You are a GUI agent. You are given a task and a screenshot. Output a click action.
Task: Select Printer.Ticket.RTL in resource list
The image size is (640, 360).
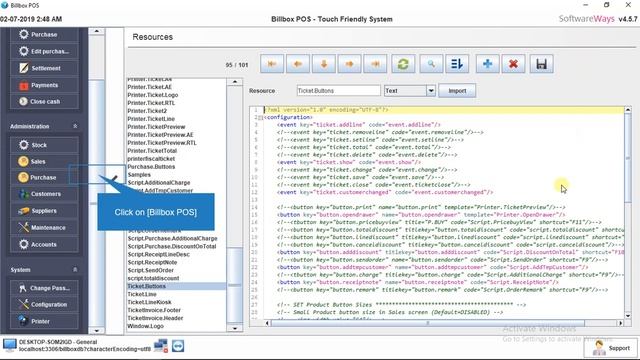(x=151, y=103)
